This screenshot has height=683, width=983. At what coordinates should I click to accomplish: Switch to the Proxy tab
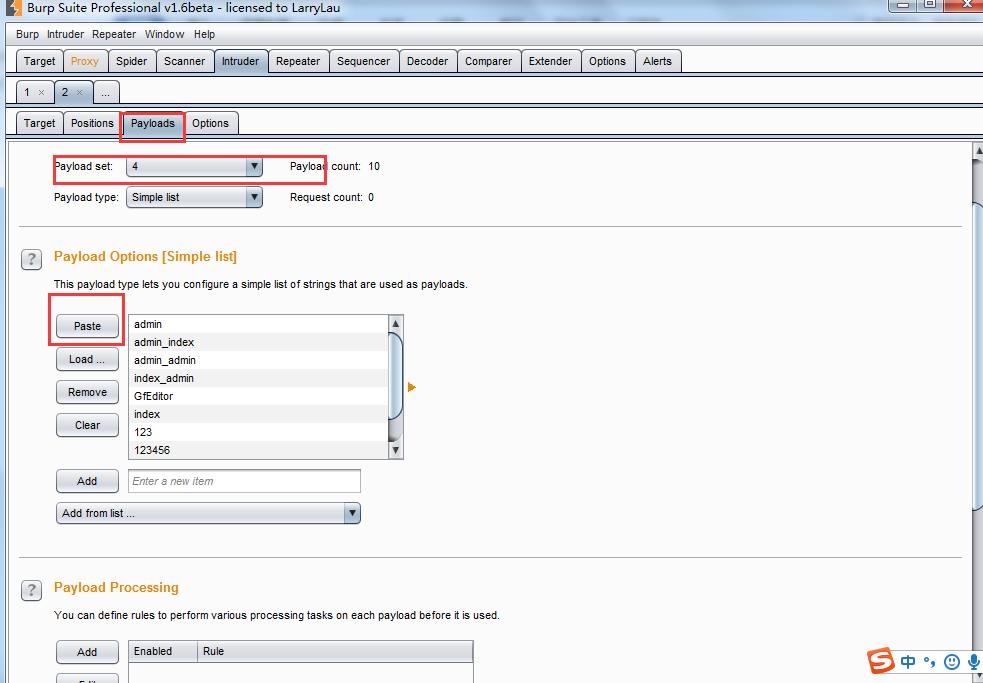point(85,61)
